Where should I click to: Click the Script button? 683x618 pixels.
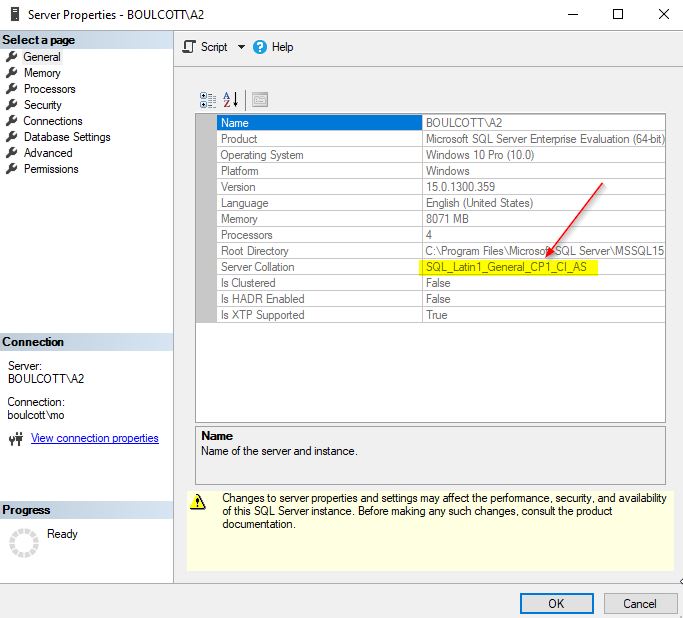pyautogui.click(x=205, y=47)
